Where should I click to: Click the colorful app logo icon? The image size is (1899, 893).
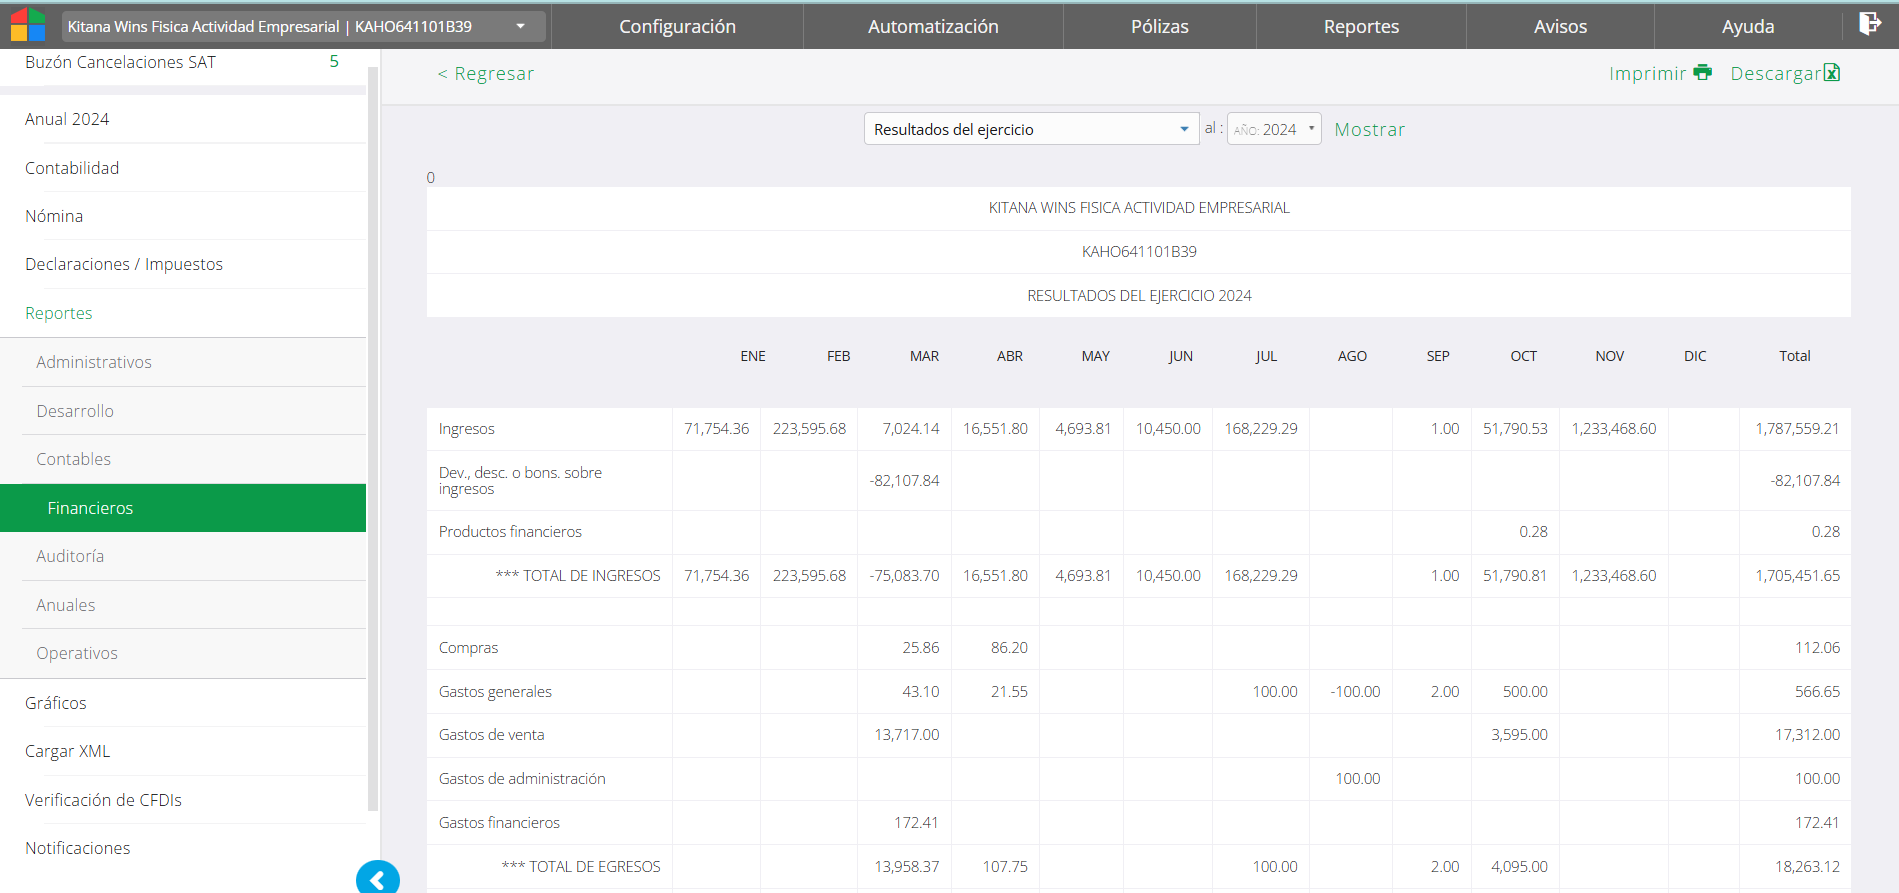28,25
